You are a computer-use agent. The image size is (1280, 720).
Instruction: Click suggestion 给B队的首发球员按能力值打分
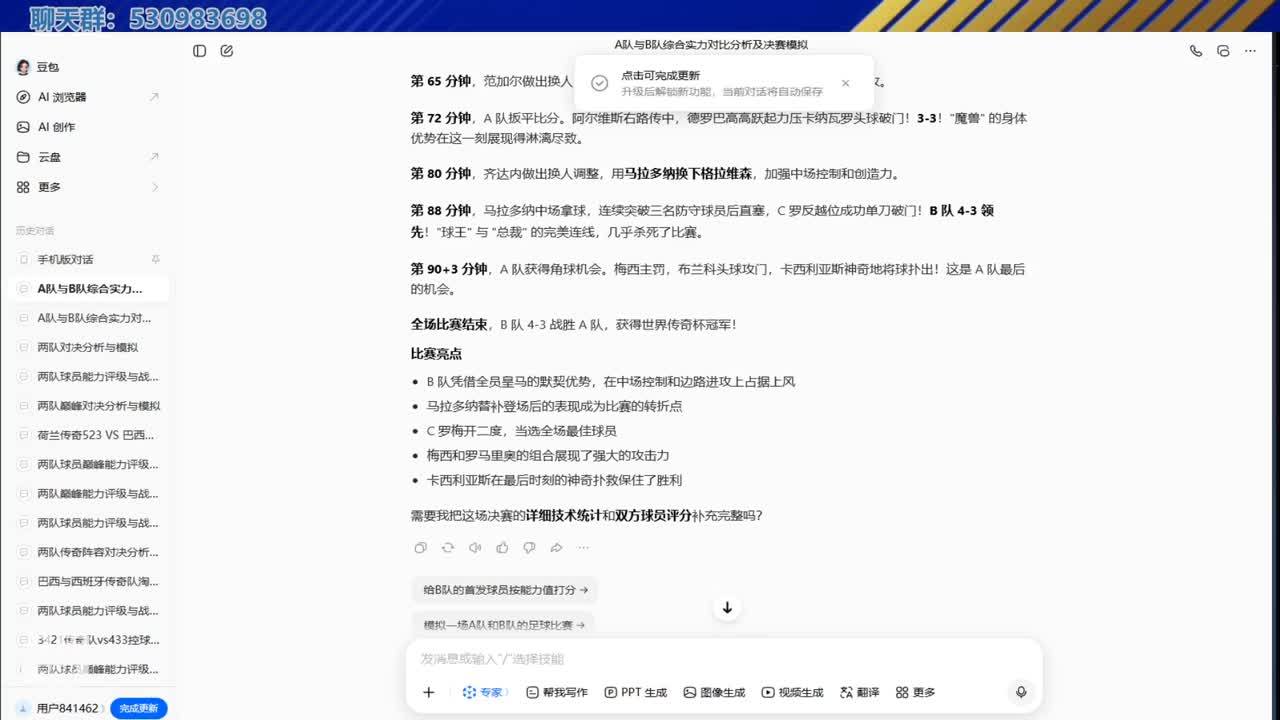click(x=505, y=590)
